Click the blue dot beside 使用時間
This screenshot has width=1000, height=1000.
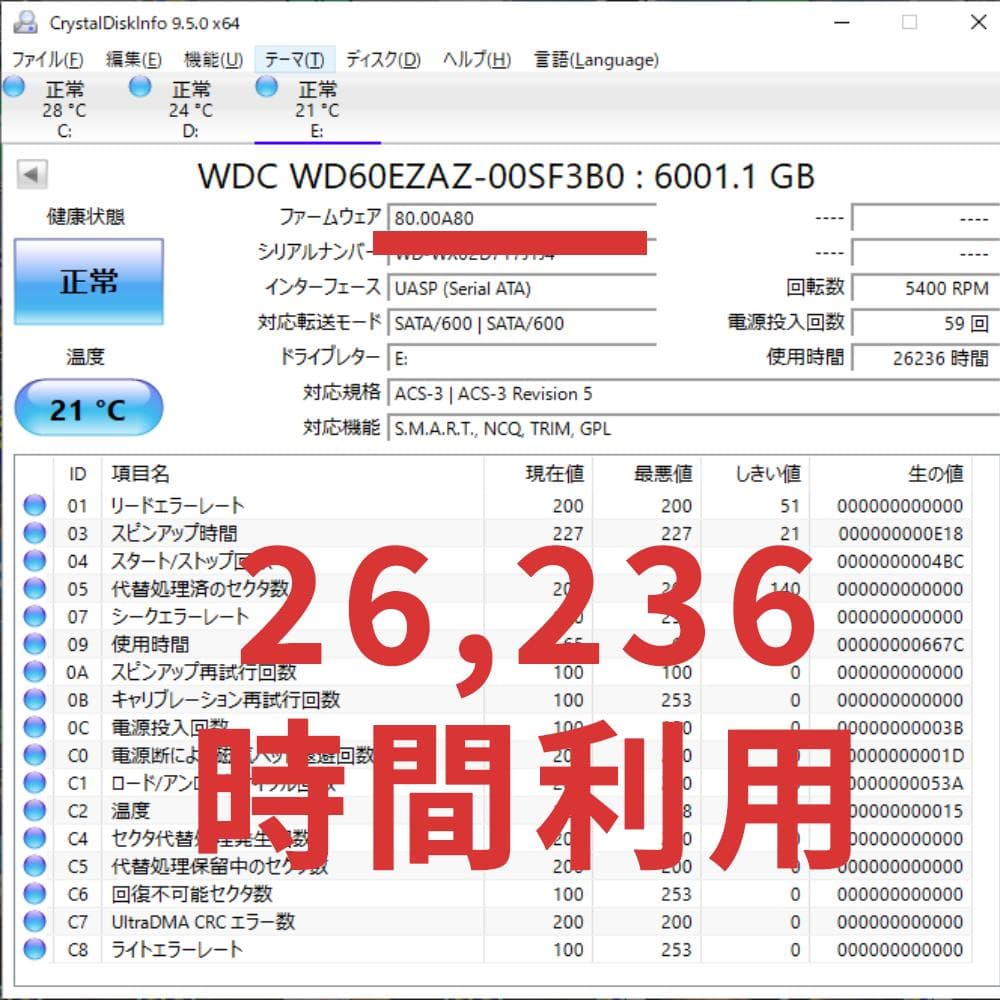(x=34, y=645)
